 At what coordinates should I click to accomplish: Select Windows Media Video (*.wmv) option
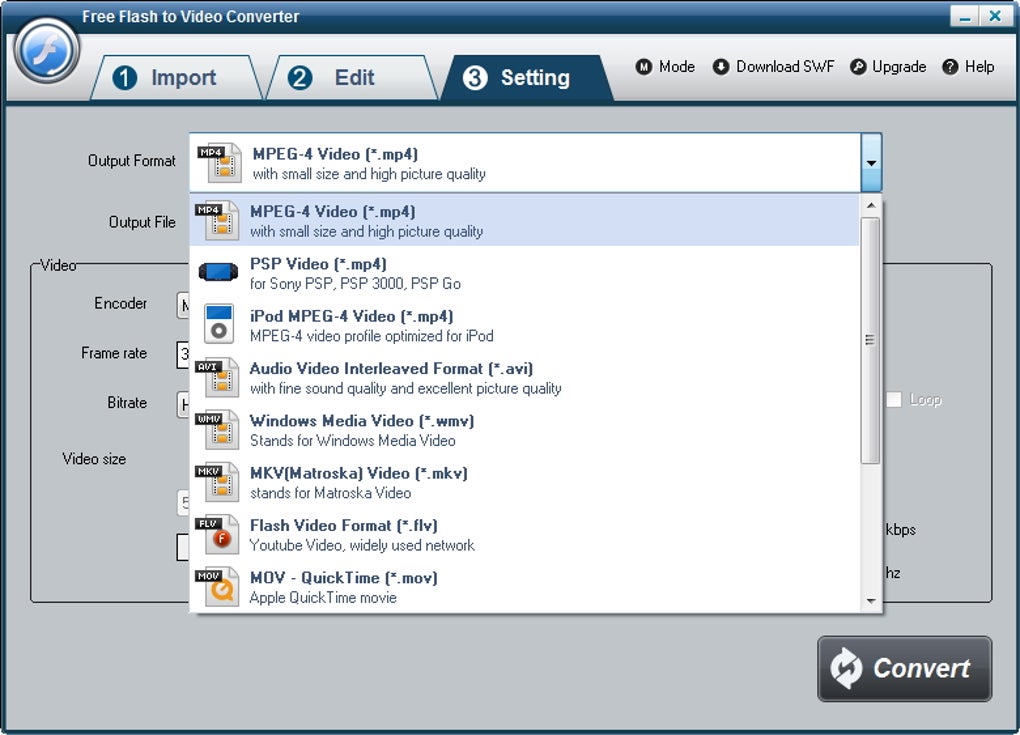(x=524, y=429)
